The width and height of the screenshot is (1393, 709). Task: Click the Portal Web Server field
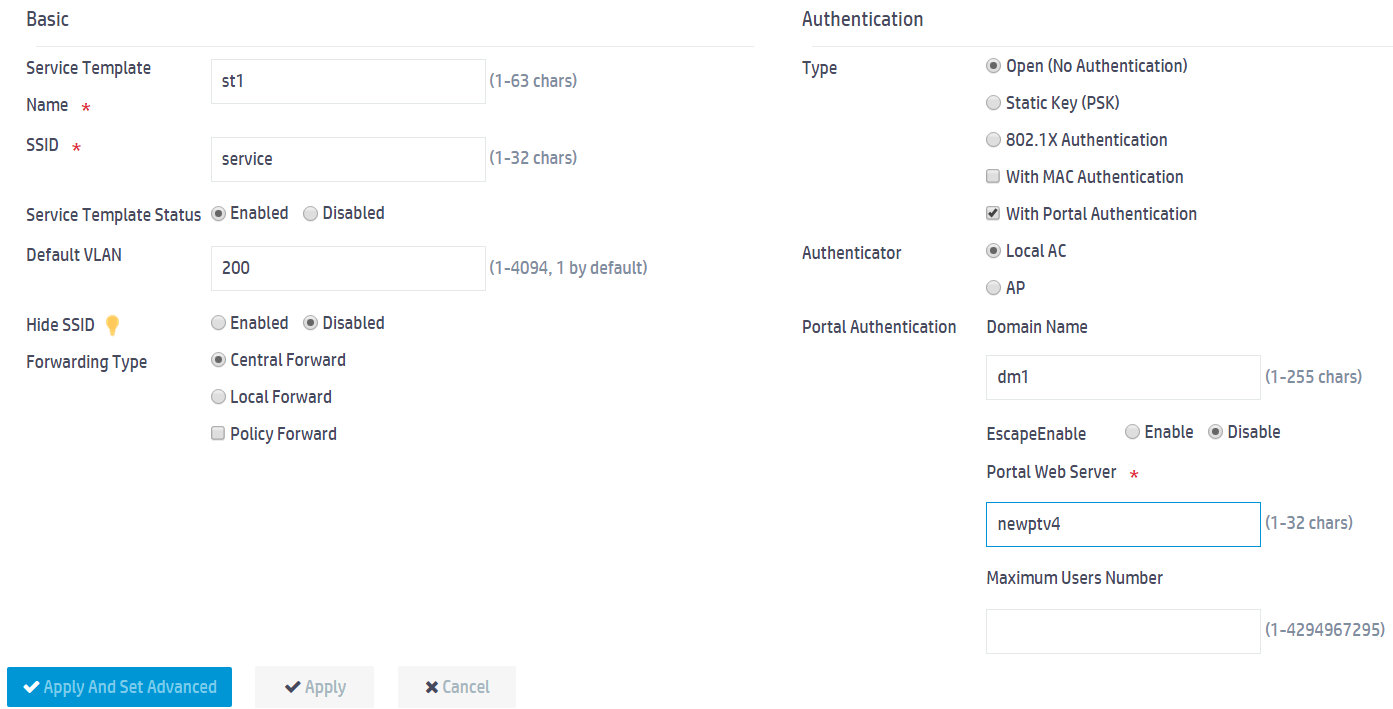pyautogui.click(x=1123, y=524)
